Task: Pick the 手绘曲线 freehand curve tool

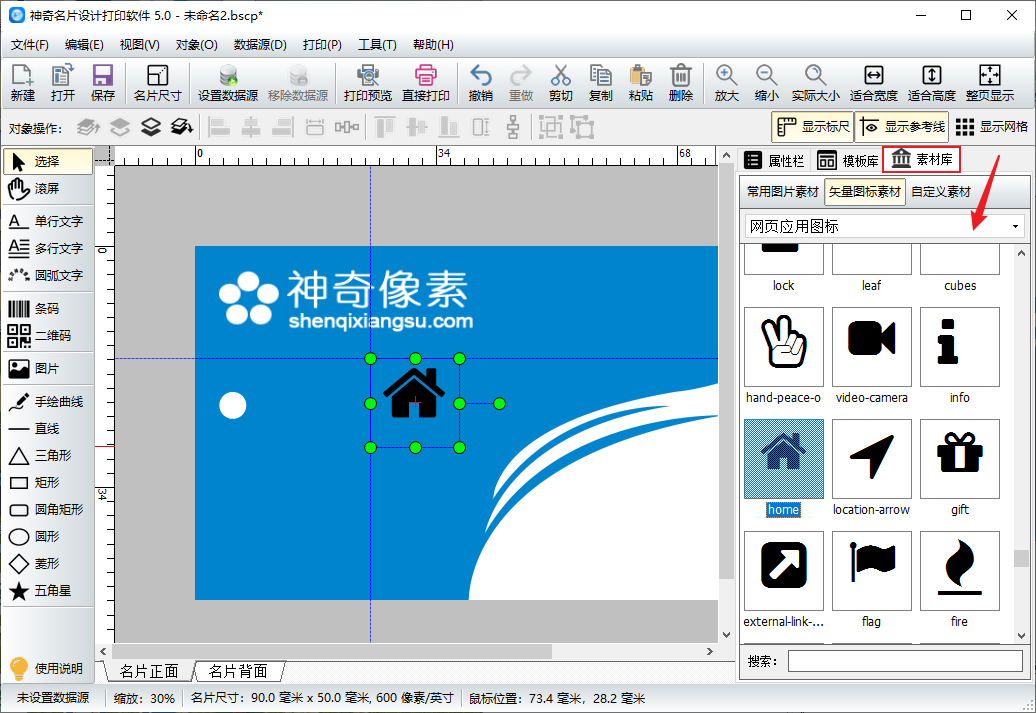Action: tap(48, 402)
